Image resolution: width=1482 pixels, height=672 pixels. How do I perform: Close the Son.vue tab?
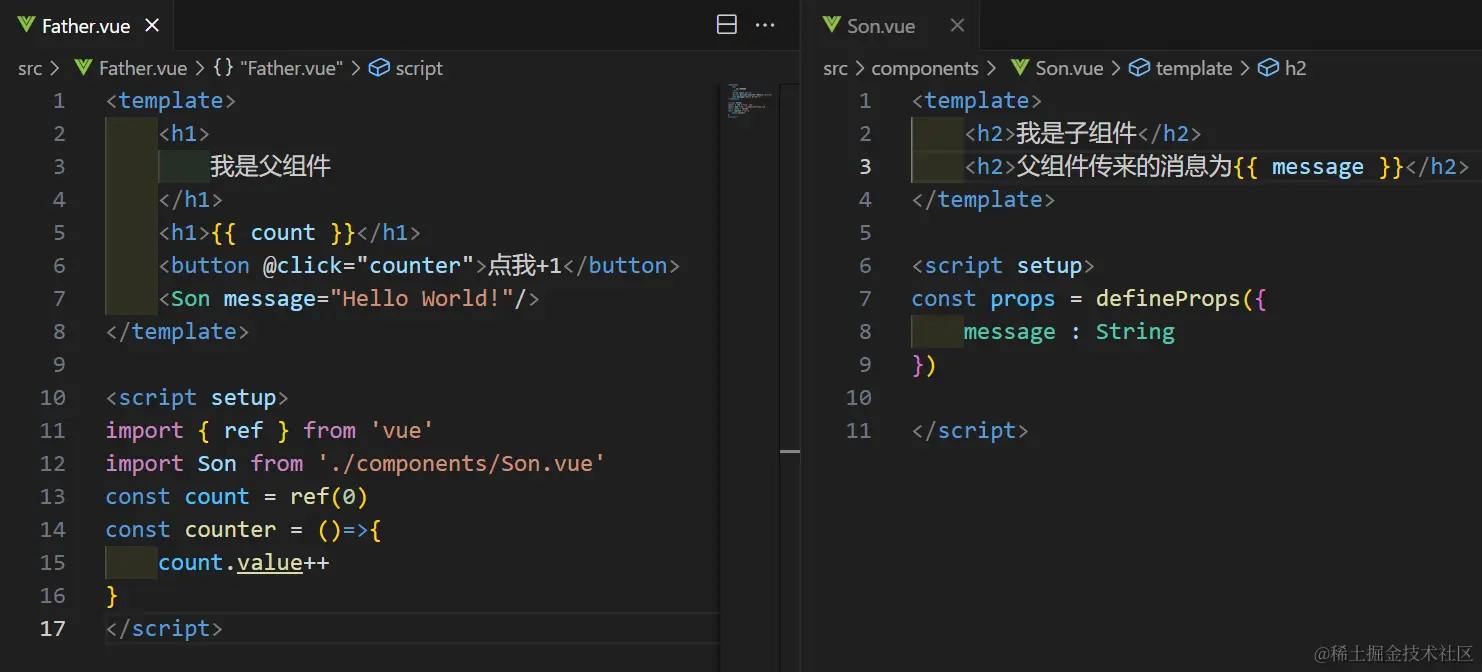(x=957, y=26)
